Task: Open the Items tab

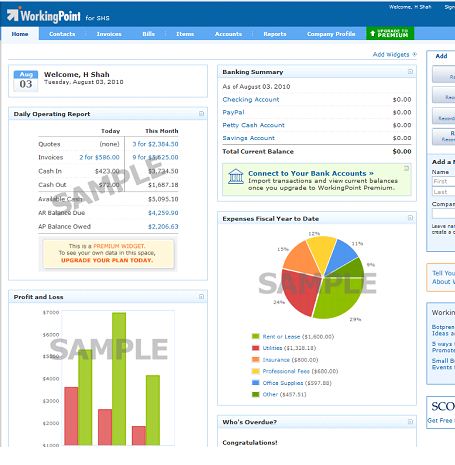Action: [185, 34]
